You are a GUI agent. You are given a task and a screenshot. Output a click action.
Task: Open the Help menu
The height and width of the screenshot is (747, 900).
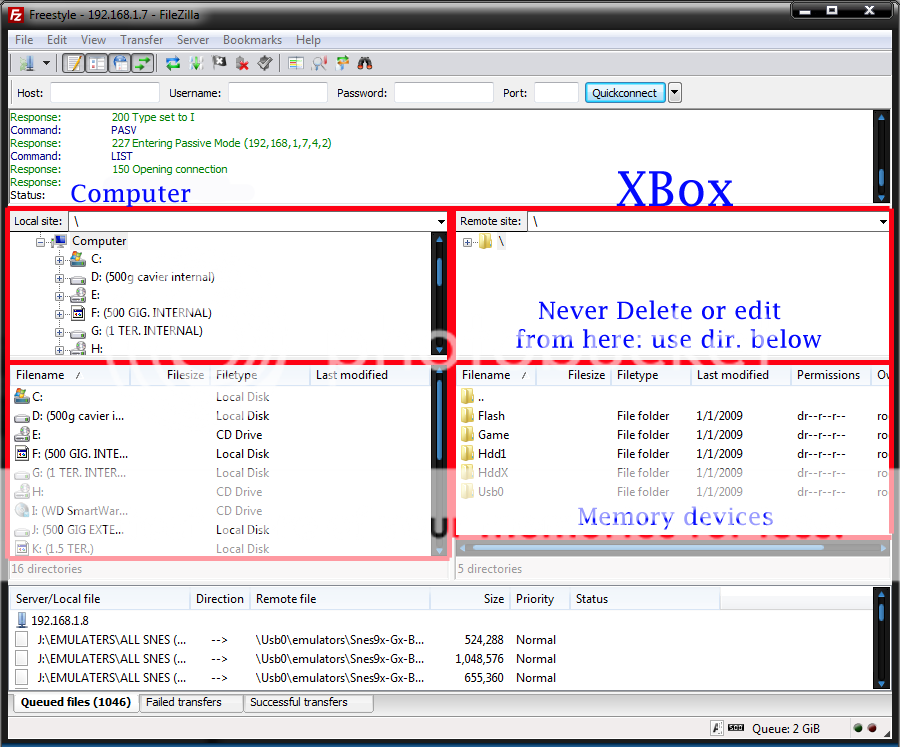[308, 40]
